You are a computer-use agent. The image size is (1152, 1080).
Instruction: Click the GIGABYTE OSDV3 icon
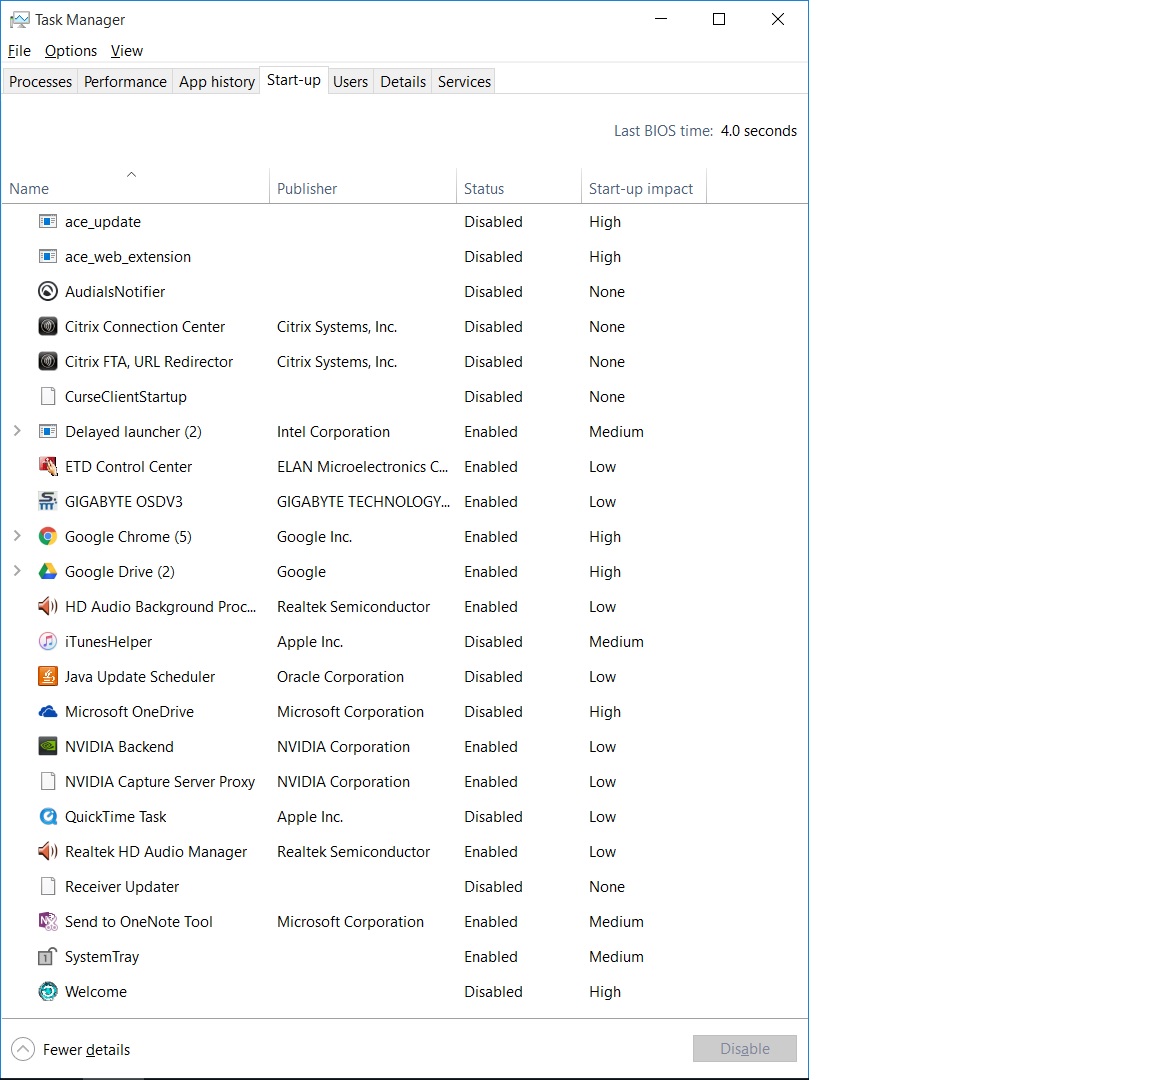pos(48,502)
